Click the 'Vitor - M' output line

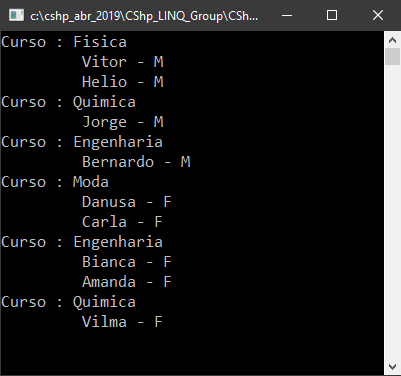coord(123,62)
